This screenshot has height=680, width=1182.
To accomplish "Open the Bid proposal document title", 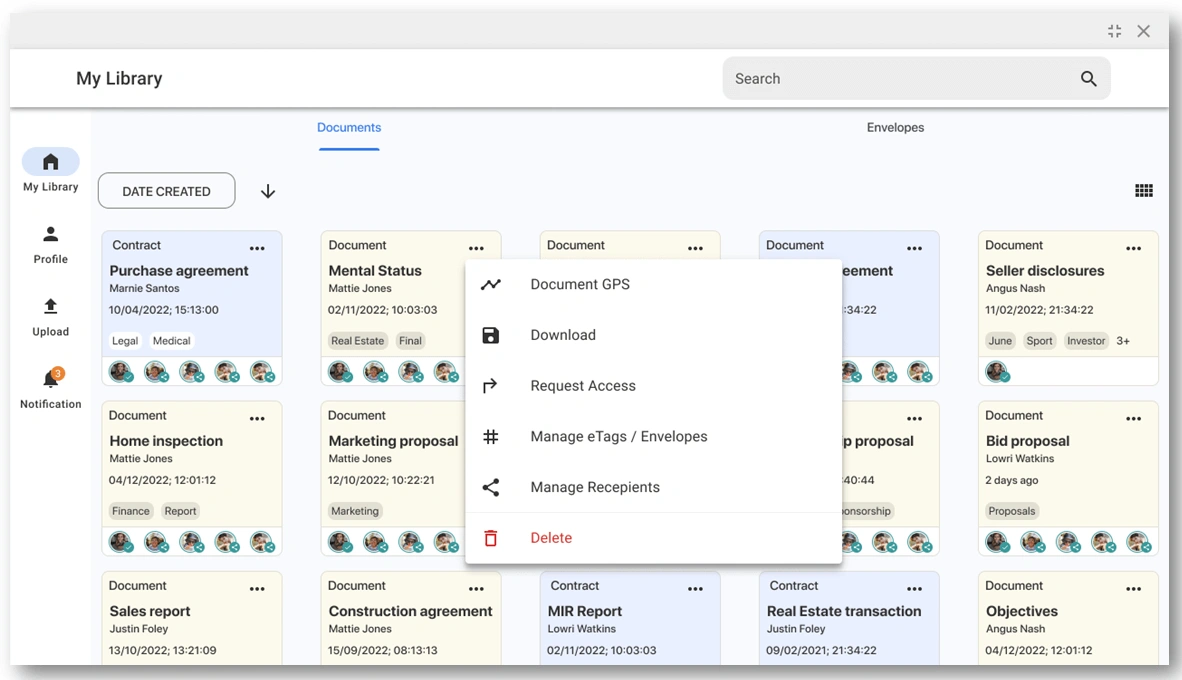I will tap(1027, 441).
